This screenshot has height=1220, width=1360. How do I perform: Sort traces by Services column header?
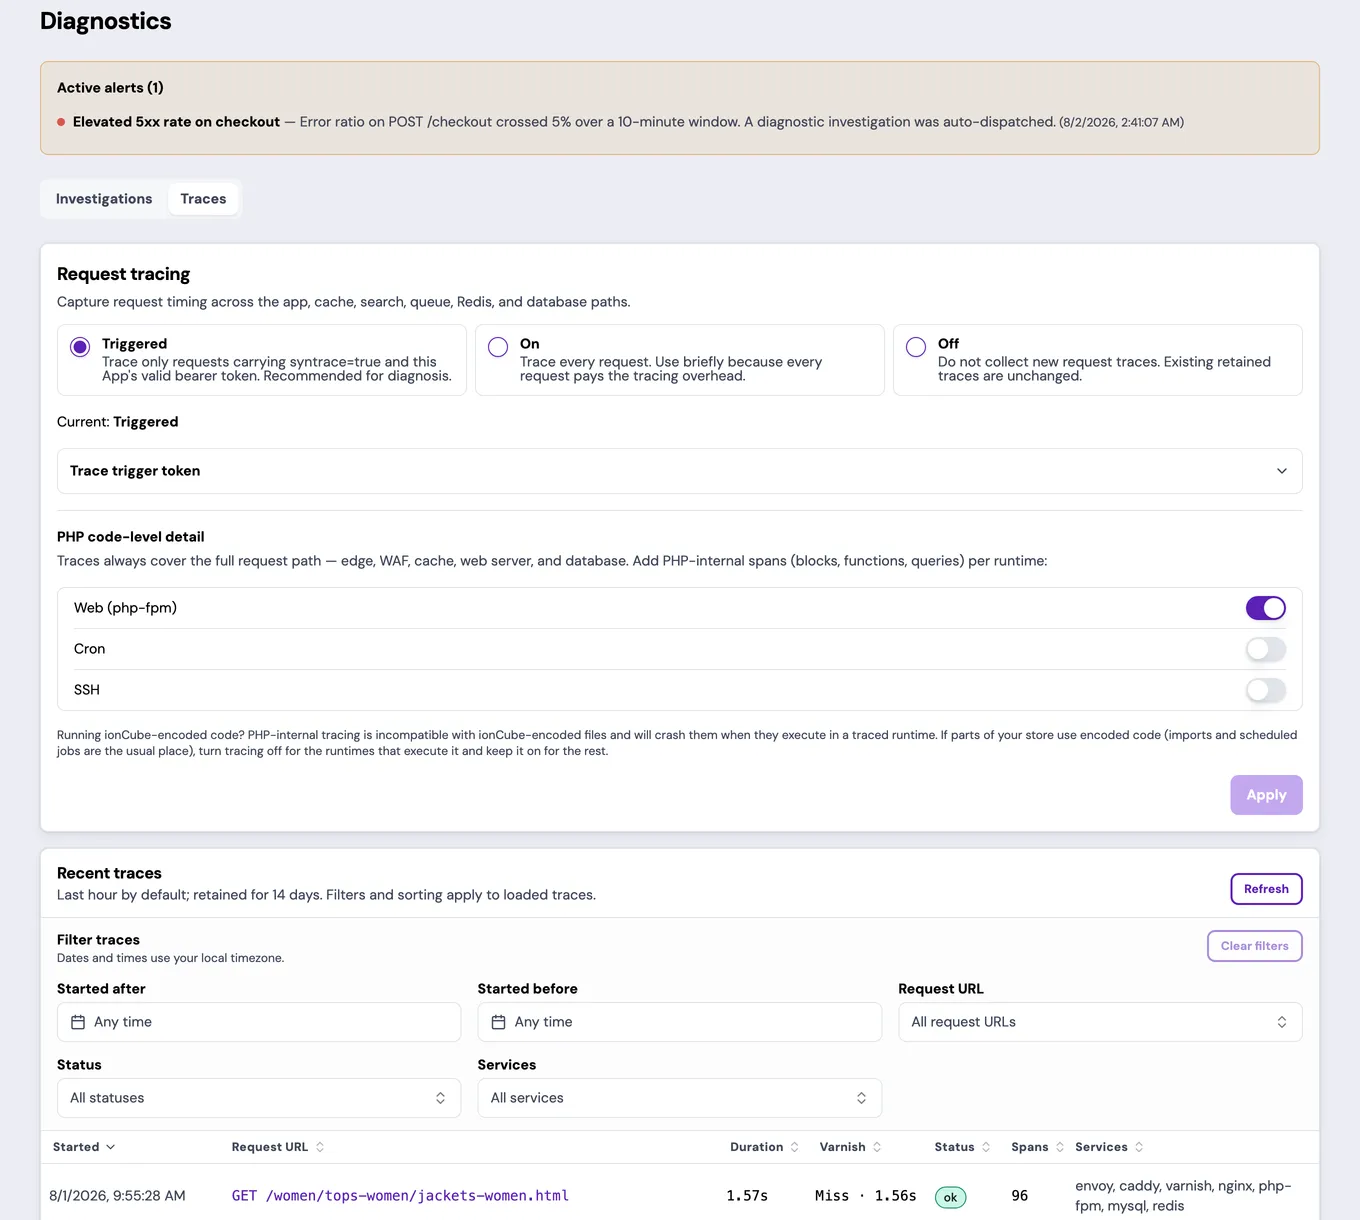click(1109, 1147)
